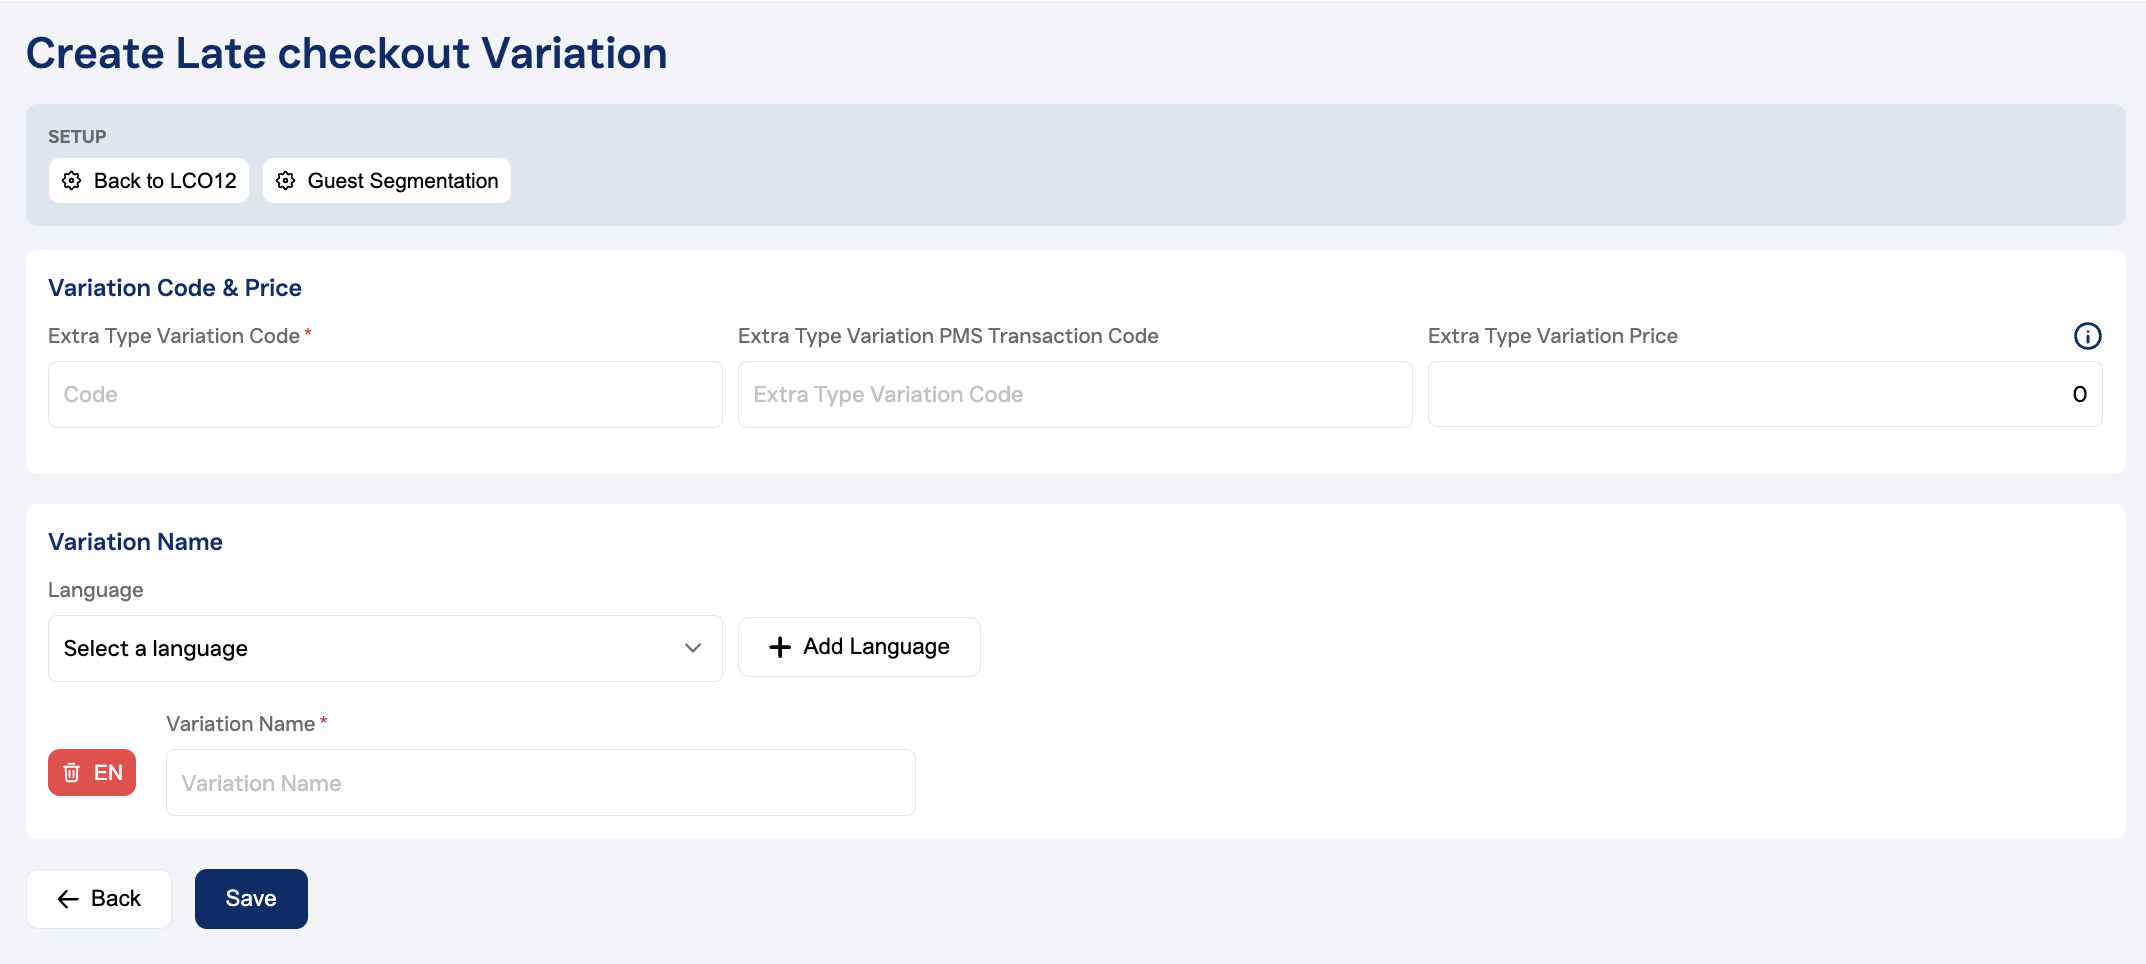The width and height of the screenshot is (2146, 964).
Task: Expand the language chevron arrow
Action: pyautogui.click(x=692, y=648)
